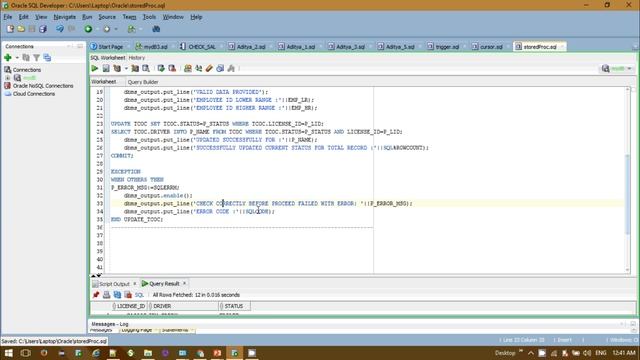The height and width of the screenshot is (360, 640).
Task: Click the Delete row icon in Query Result
Action: (x=128, y=295)
